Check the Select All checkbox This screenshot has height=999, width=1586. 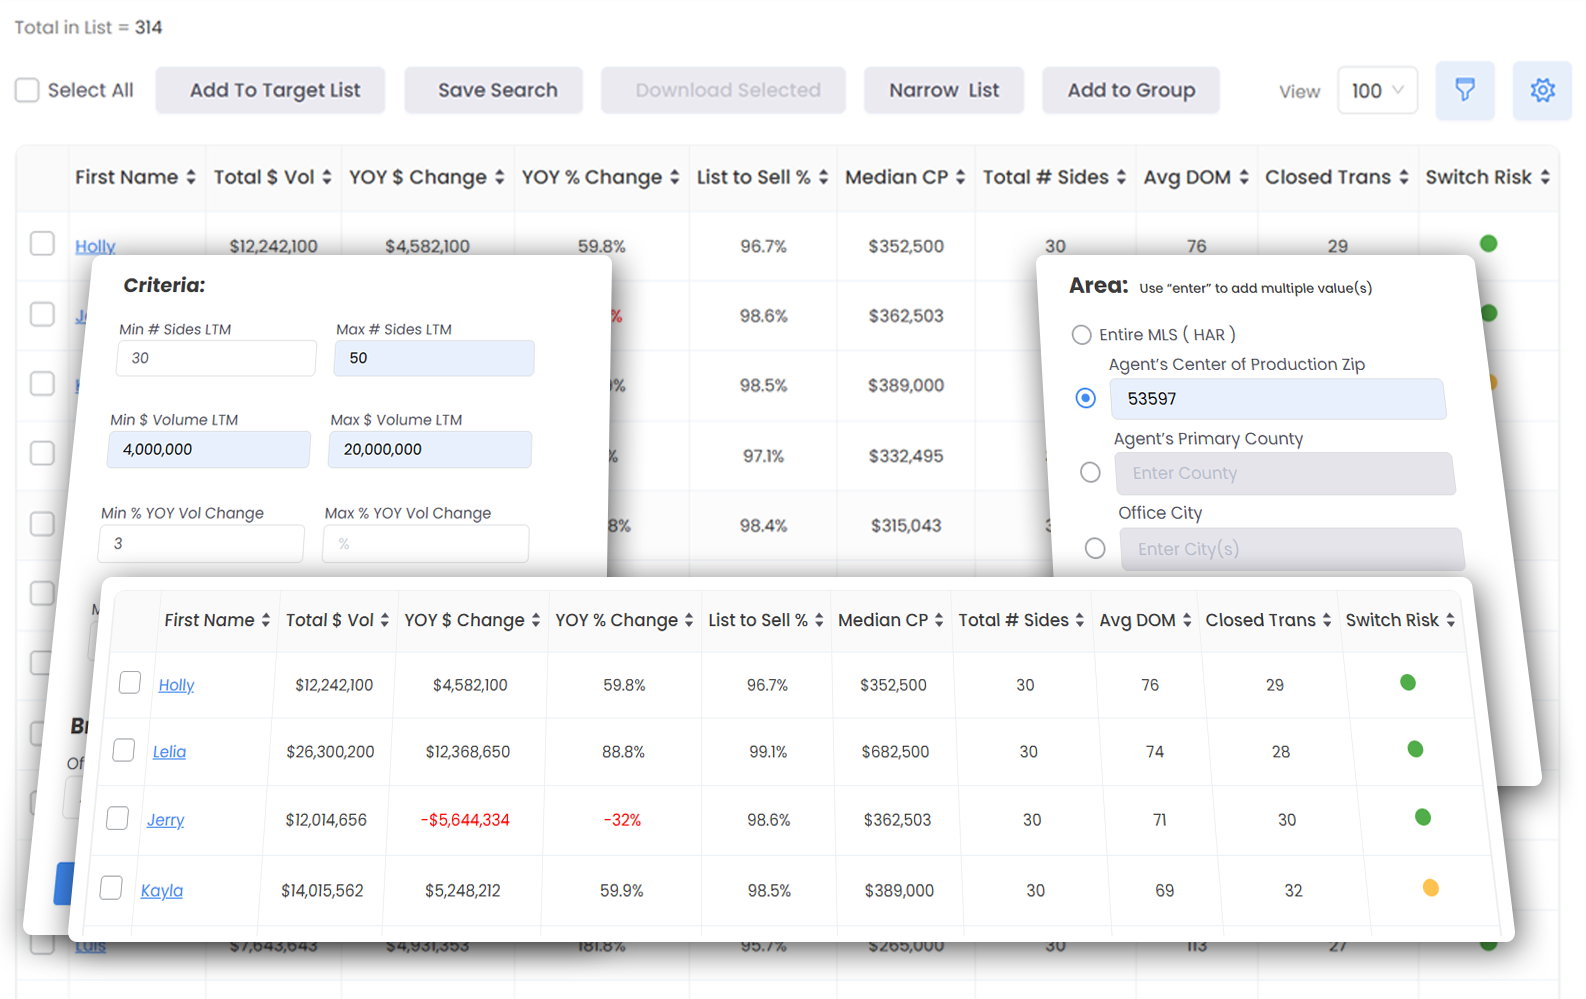[x=27, y=91]
